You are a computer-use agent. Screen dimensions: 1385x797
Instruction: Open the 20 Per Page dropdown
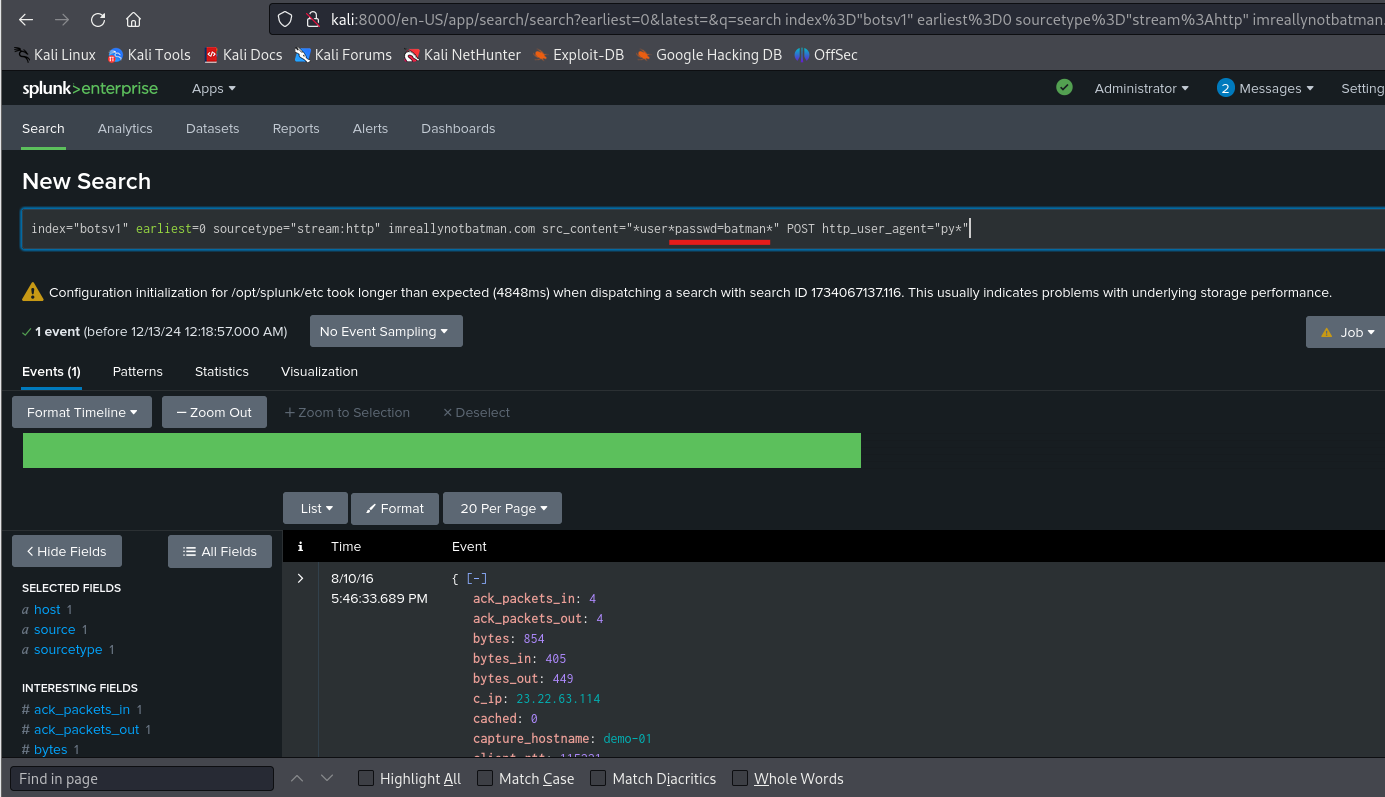click(x=502, y=508)
